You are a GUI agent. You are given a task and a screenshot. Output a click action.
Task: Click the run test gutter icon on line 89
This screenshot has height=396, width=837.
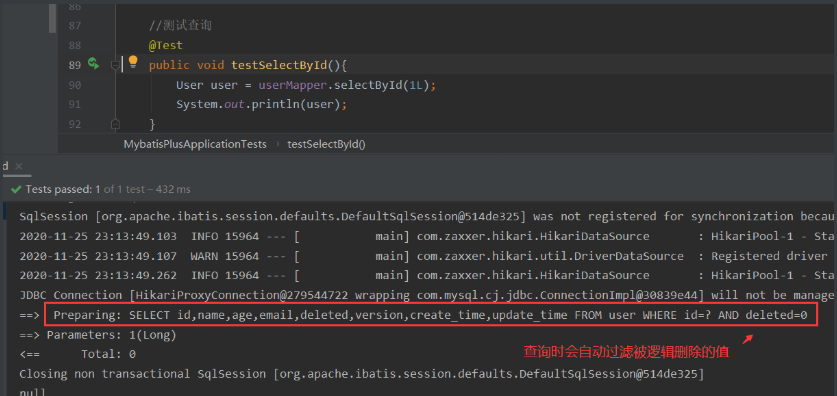[93, 64]
